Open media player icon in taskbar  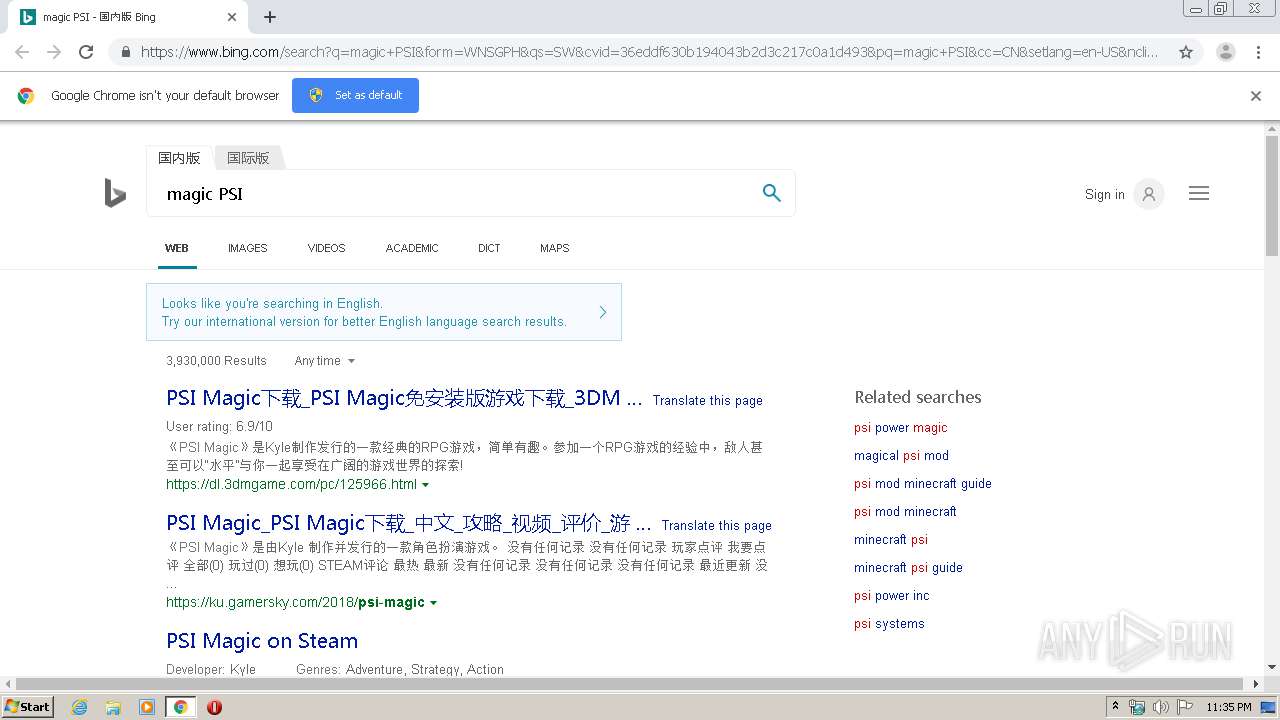pyautogui.click(x=147, y=707)
